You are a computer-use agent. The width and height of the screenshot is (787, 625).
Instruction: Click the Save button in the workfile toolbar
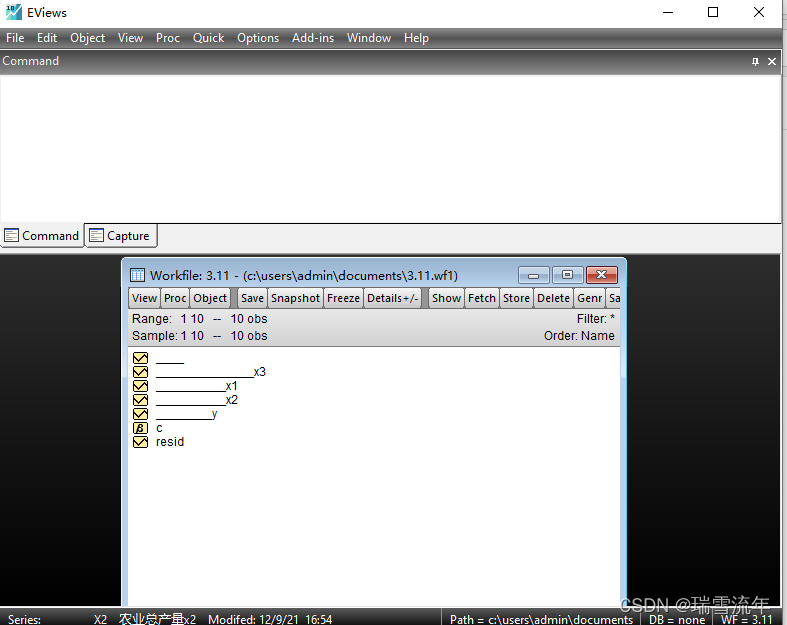pyautogui.click(x=252, y=298)
